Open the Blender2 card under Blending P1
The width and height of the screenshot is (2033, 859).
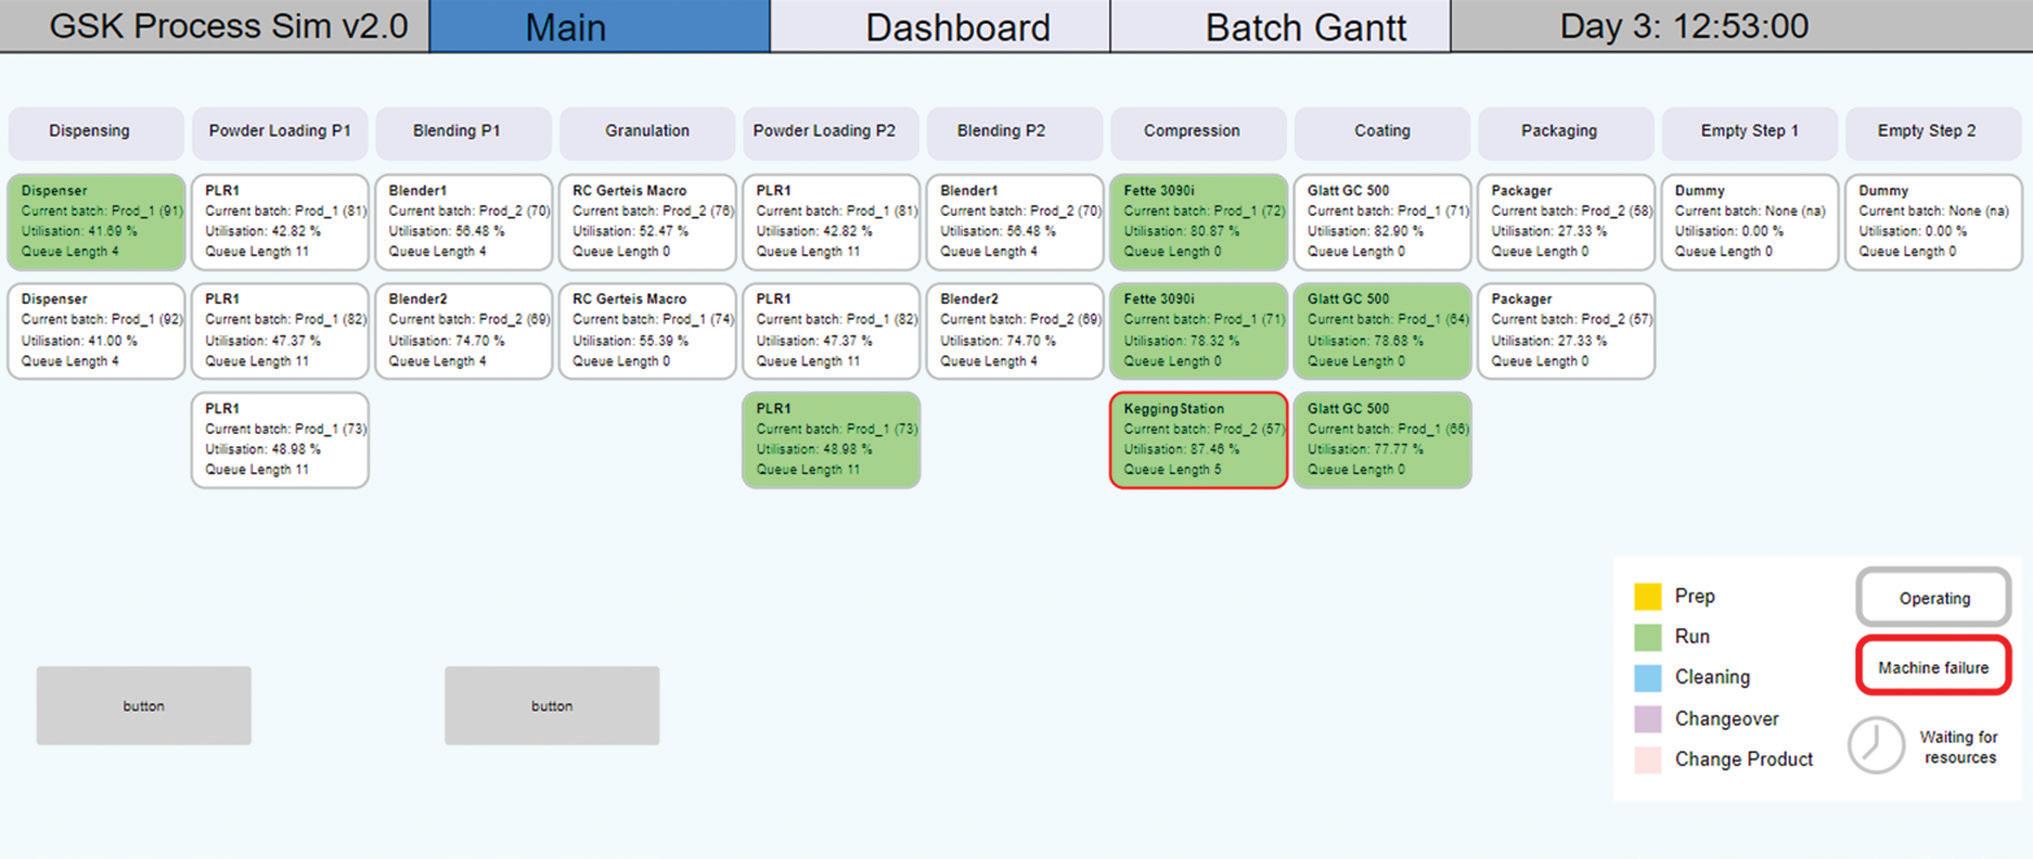464,331
